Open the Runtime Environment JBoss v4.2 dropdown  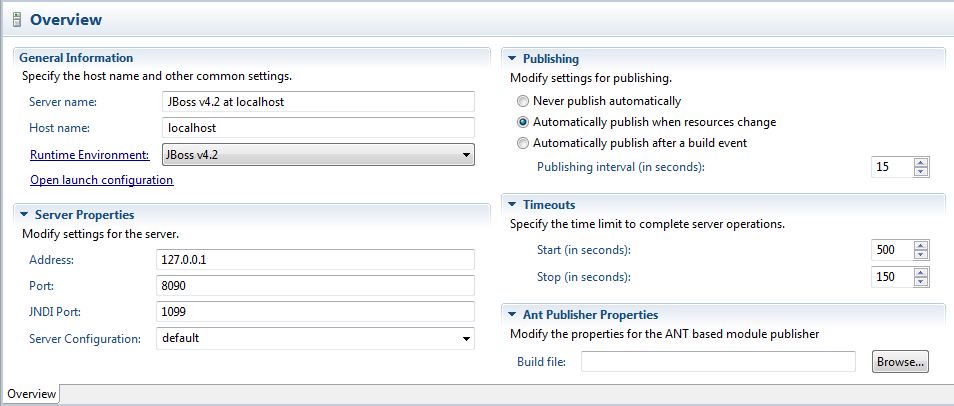[318, 155]
